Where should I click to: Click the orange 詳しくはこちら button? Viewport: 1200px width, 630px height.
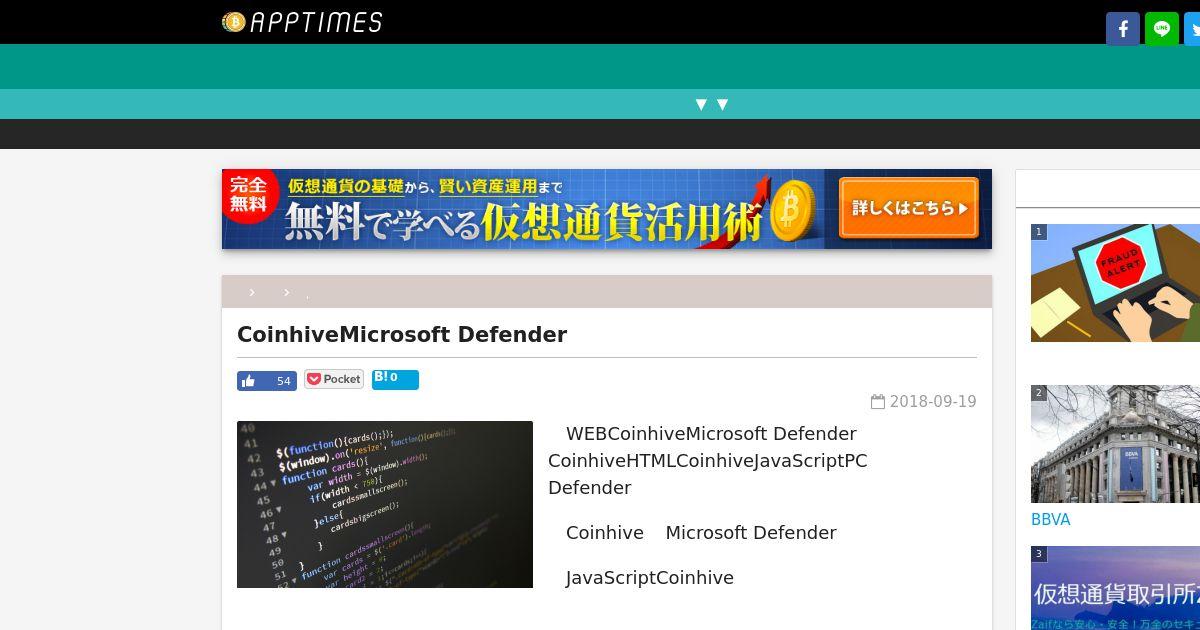point(909,208)
